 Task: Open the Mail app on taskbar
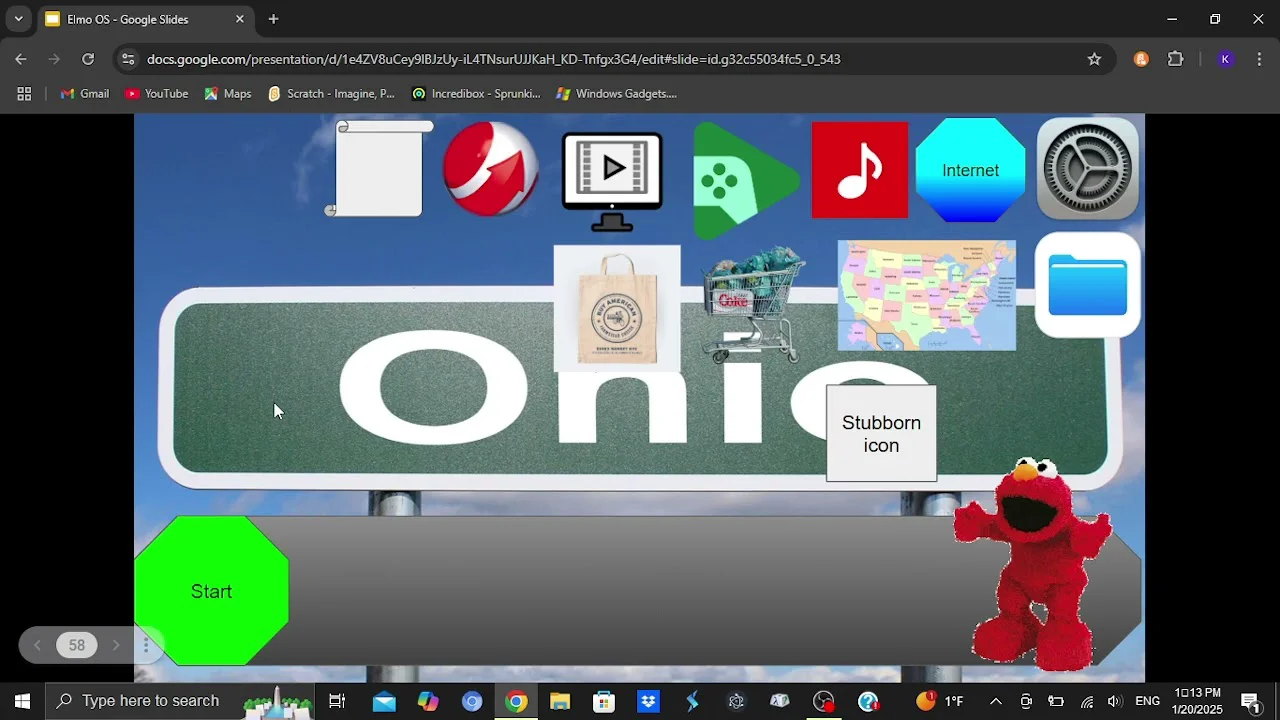click(384, 701)
